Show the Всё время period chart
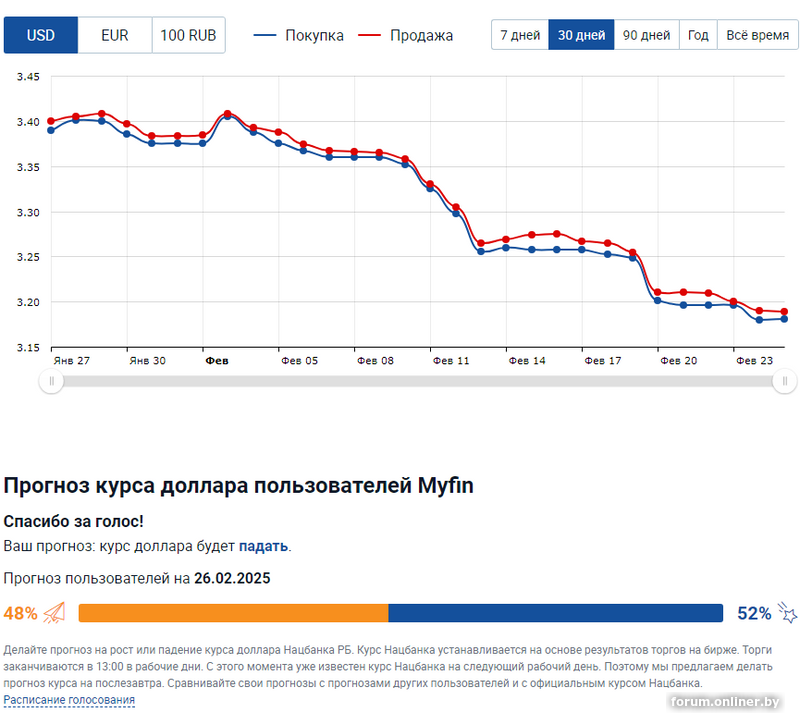Image resolution: width=800 pixels, height=723 pixels. (x=758, y=35)
